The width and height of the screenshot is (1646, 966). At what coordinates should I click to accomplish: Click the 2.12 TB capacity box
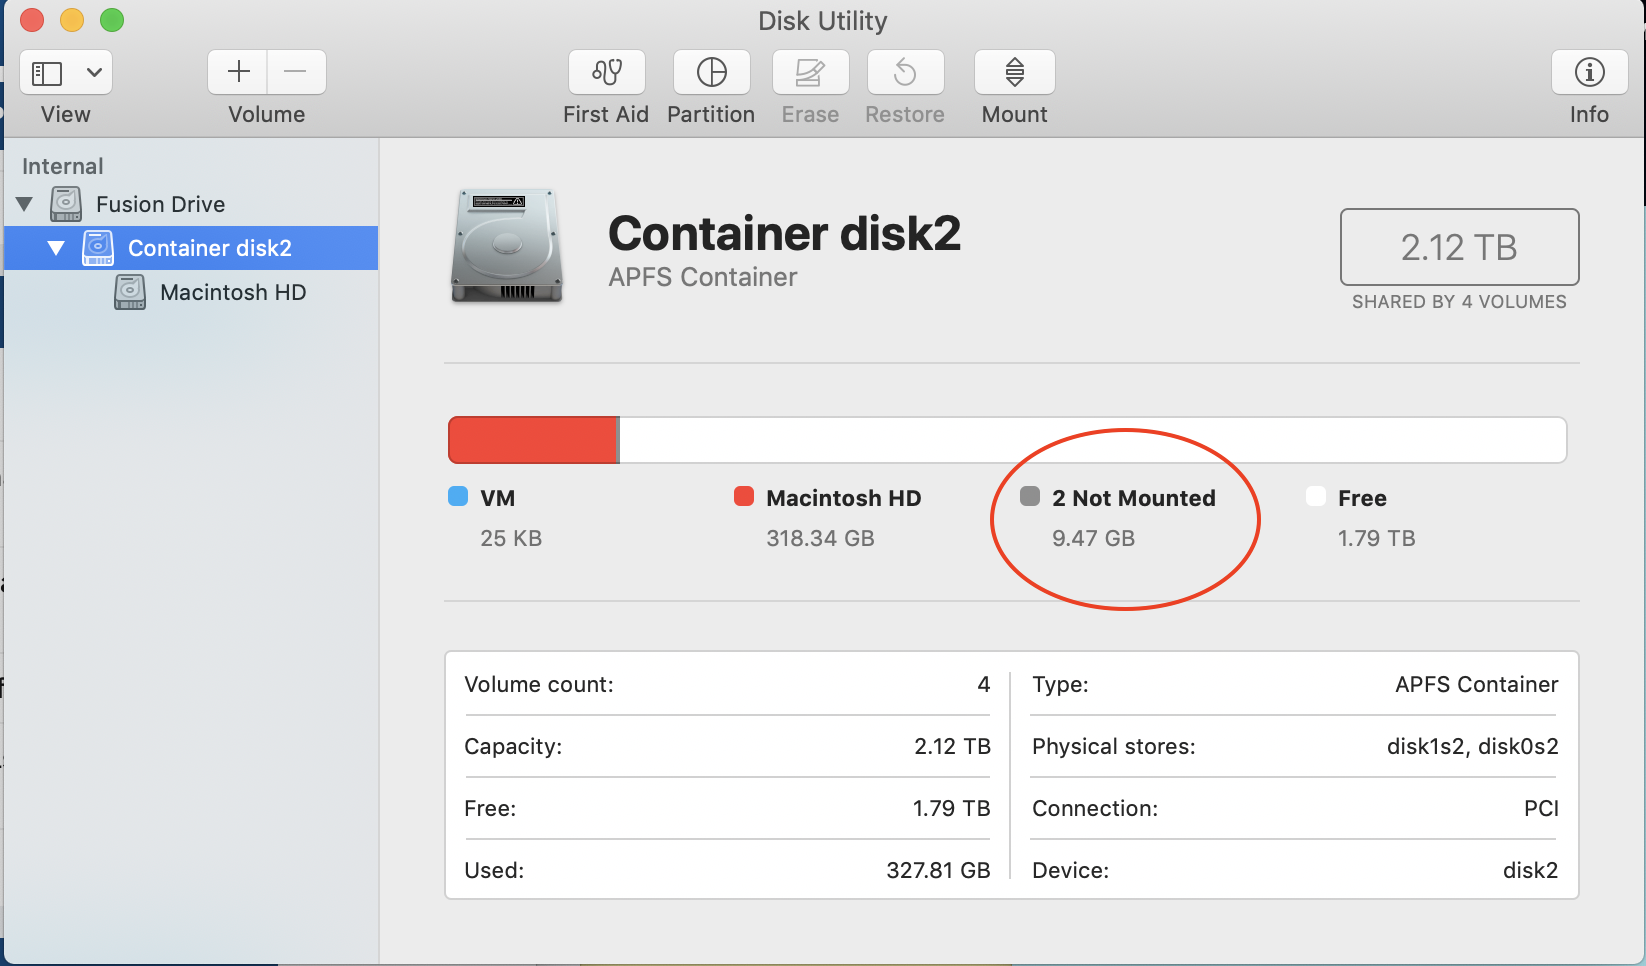click(1459, 247)
